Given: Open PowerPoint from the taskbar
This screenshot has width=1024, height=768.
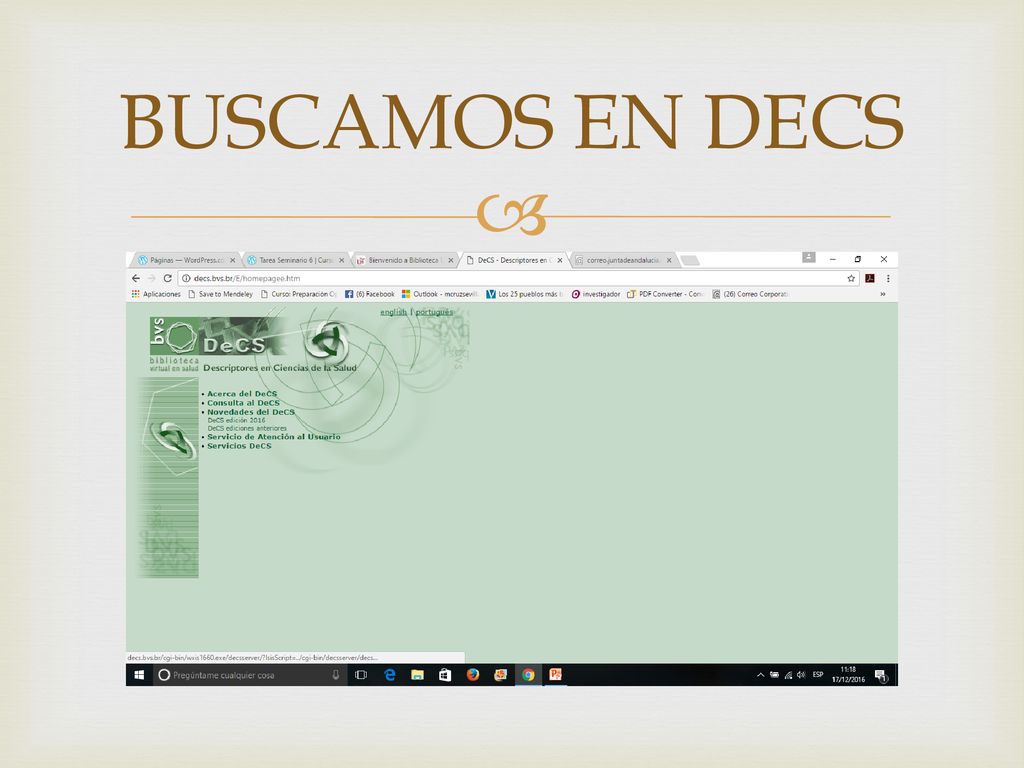Looking at the screenshot, I should 556,675.
